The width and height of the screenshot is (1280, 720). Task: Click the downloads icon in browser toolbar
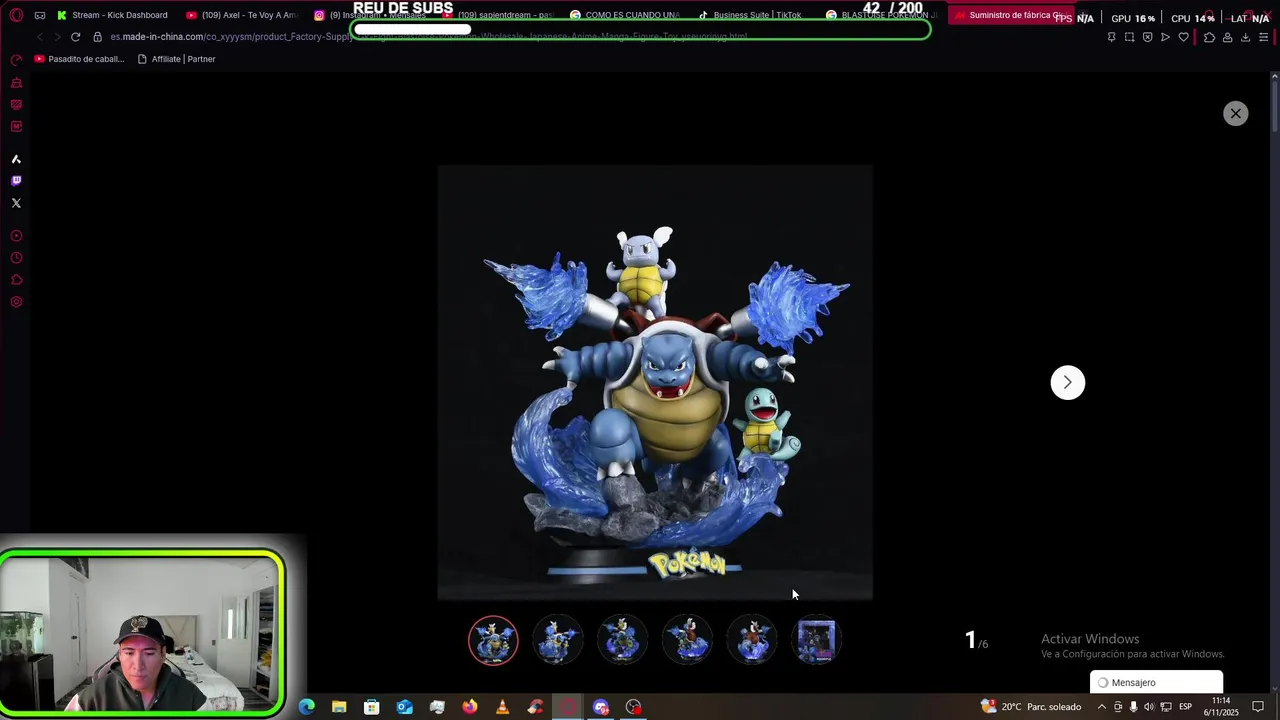click(1245, 37)
